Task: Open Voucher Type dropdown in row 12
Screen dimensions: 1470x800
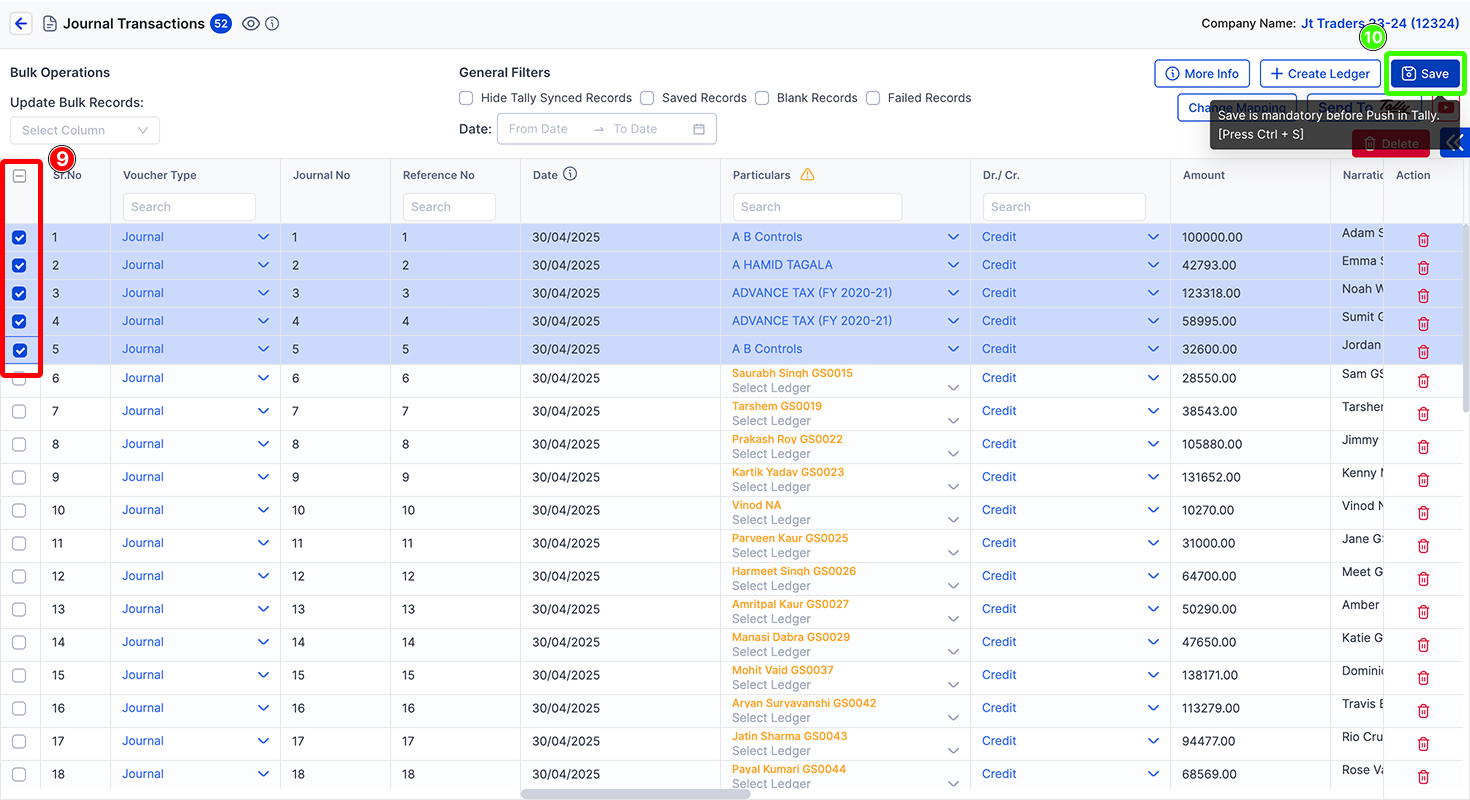Action: point(196,576)
